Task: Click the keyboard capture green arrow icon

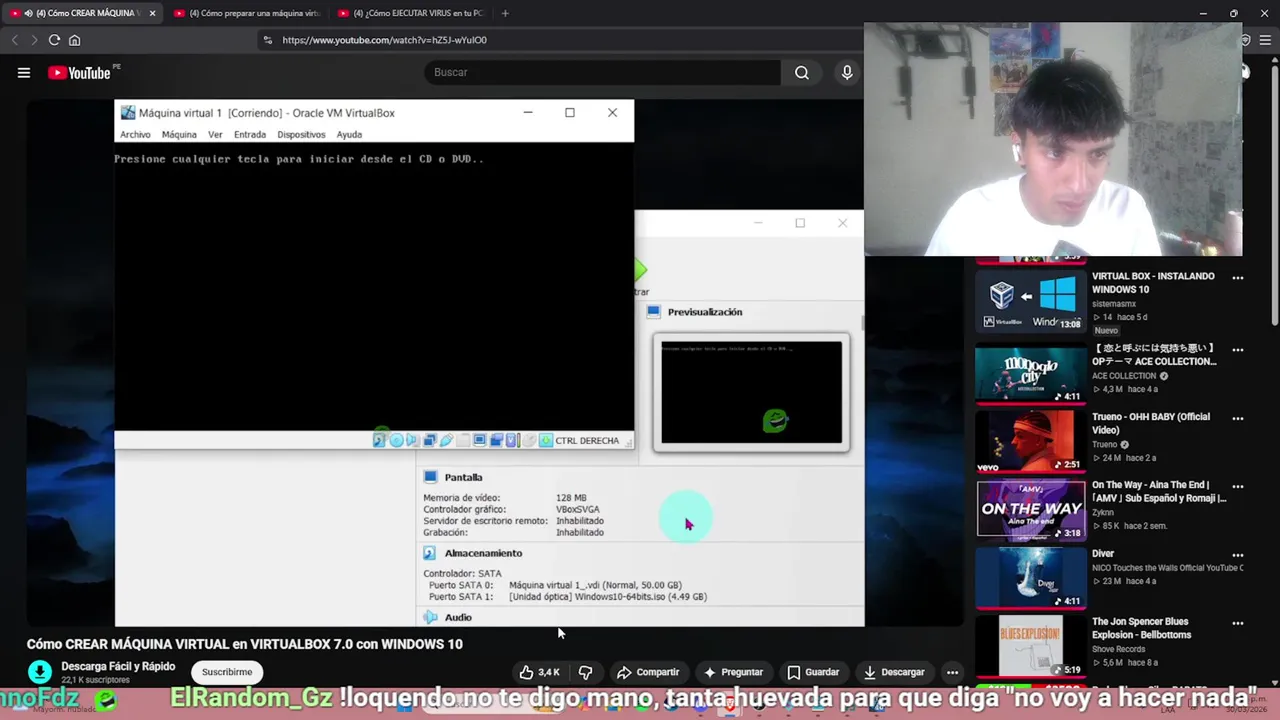Action: [x=546, y=440]
